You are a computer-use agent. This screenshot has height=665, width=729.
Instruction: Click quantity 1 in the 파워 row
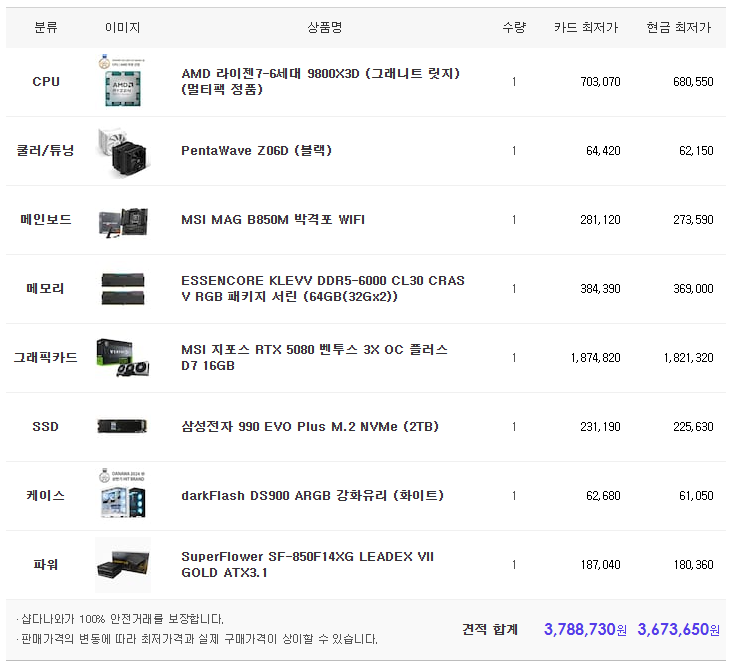click(x=514, y=565)
